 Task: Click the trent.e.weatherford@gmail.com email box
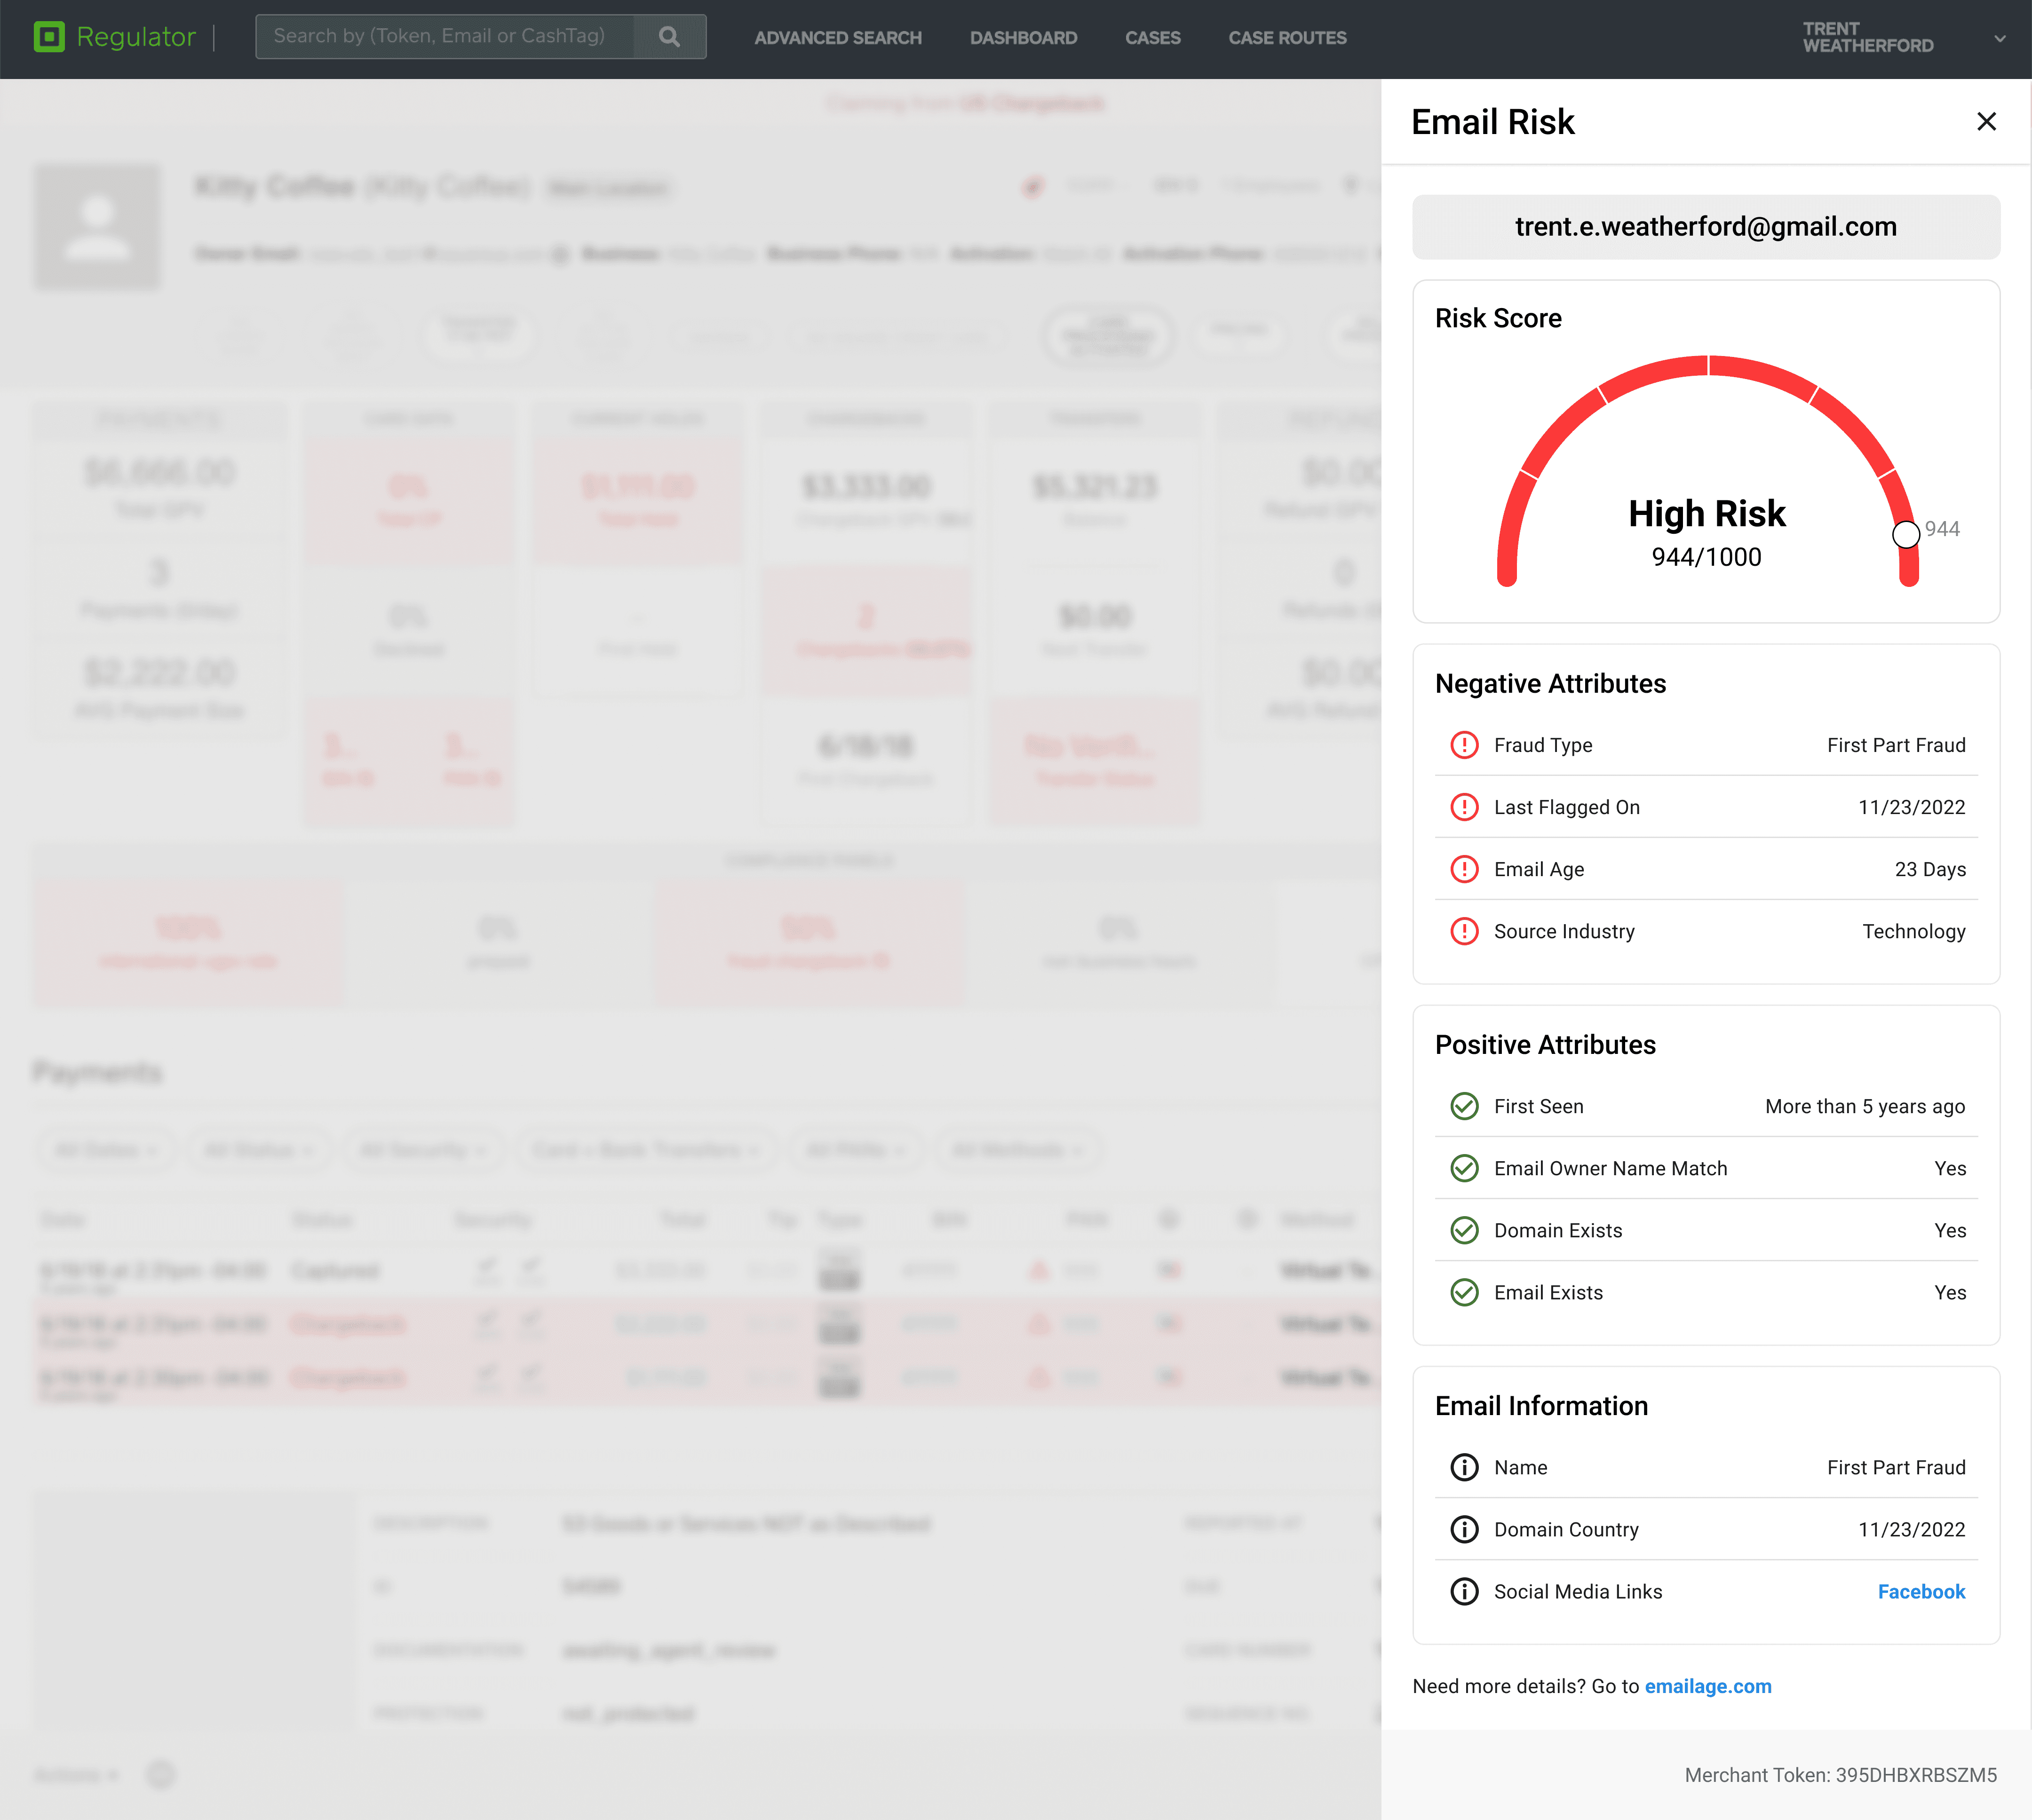click(1705, 227)
